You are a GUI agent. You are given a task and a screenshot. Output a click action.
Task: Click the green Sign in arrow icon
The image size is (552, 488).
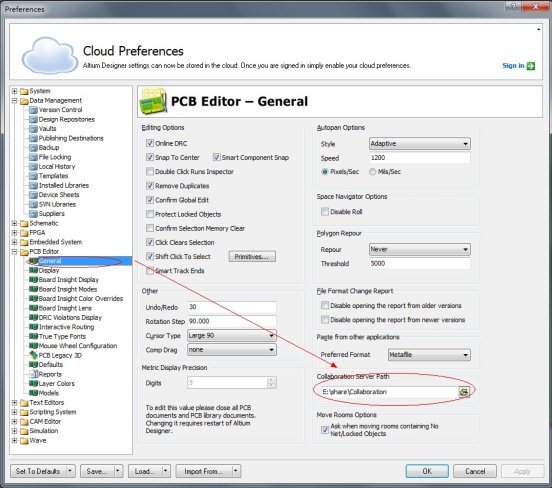(x=531, y=66)
